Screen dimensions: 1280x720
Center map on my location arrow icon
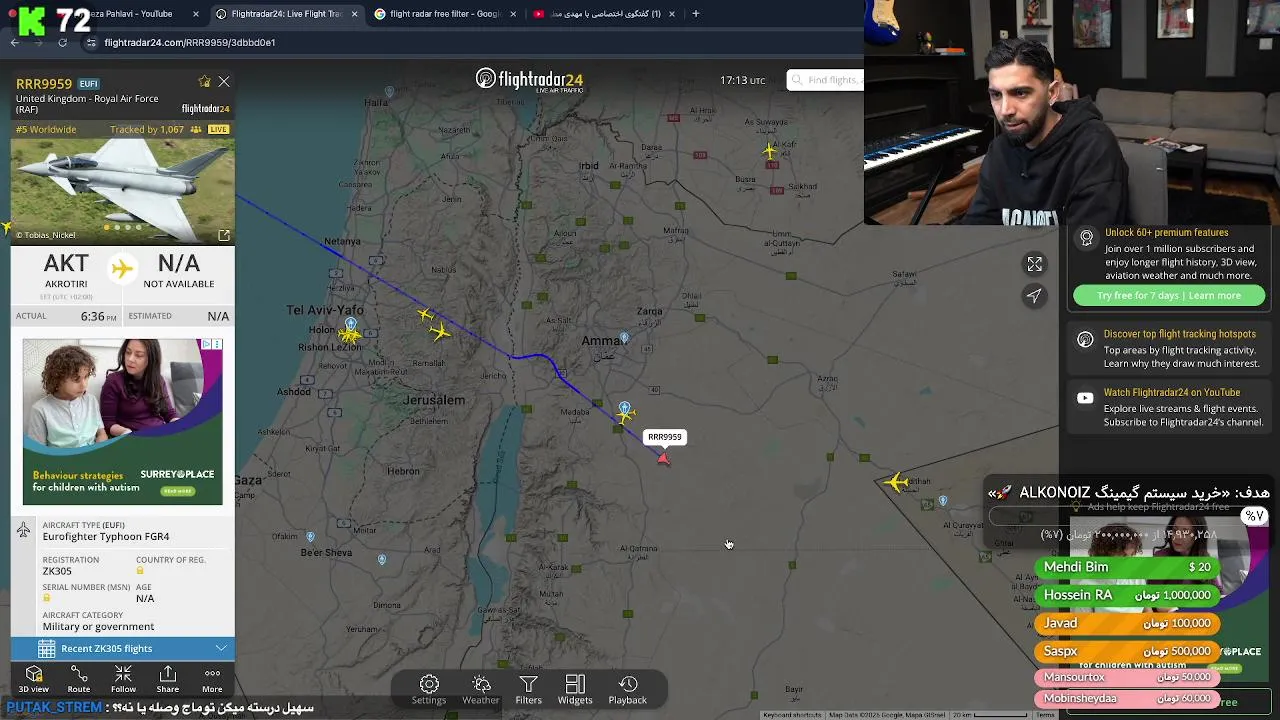pos(1034,295)
